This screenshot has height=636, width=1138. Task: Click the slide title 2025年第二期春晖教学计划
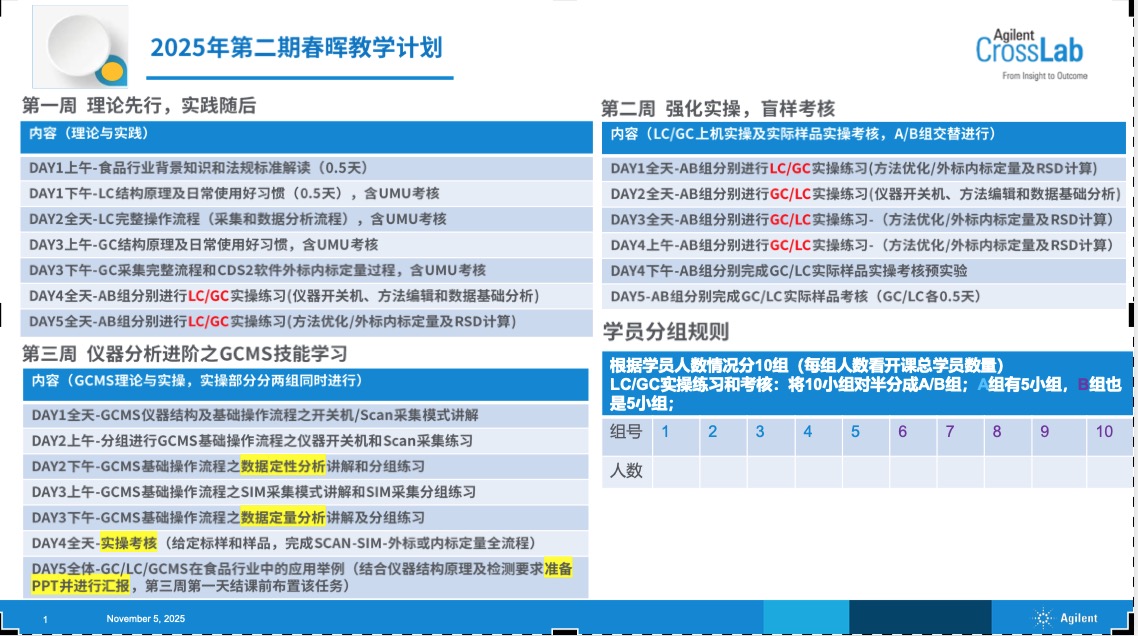(296, 48)
